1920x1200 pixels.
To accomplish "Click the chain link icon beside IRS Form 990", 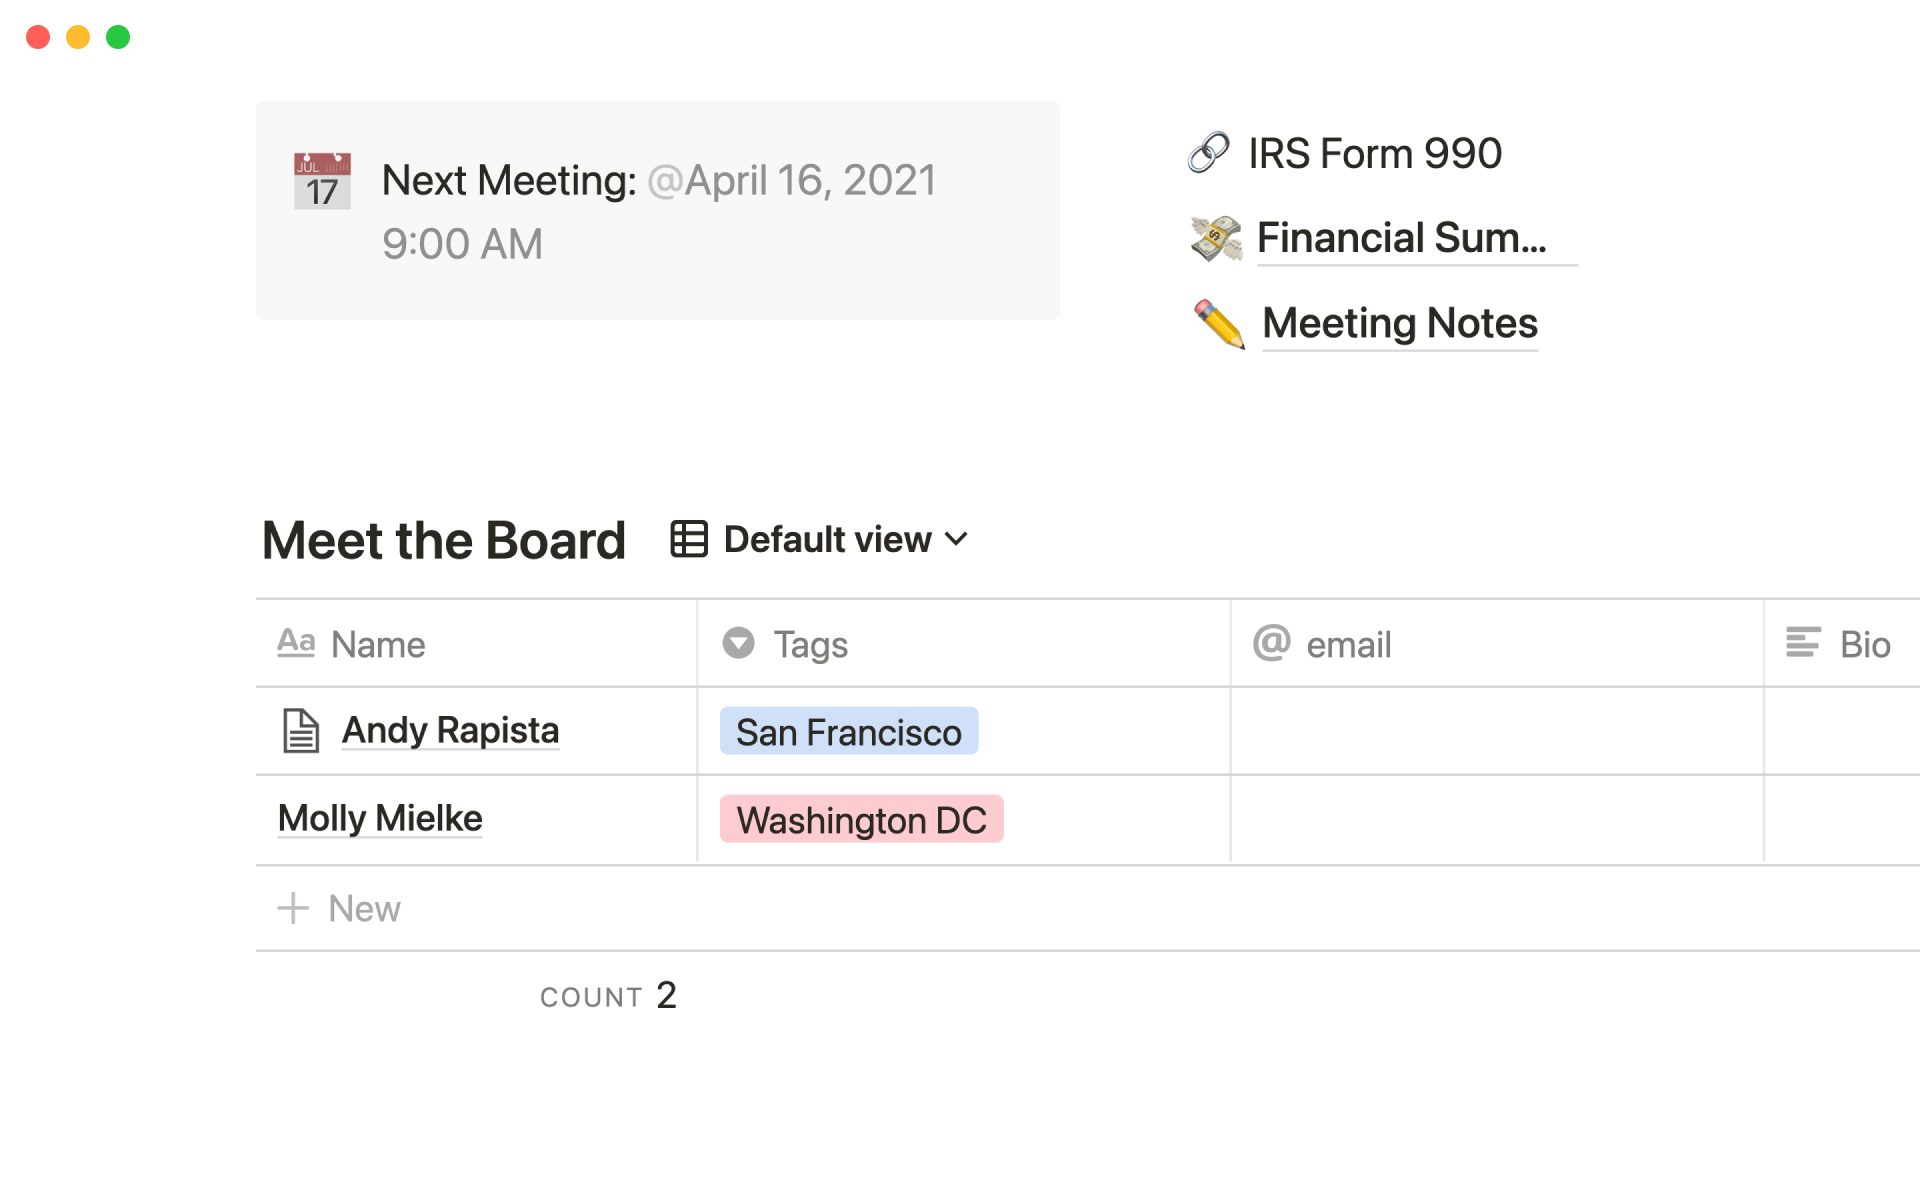I will coord(1209,153).
